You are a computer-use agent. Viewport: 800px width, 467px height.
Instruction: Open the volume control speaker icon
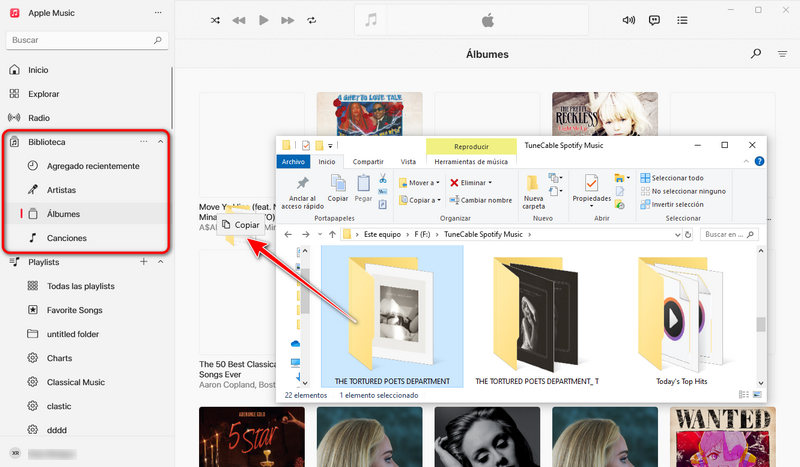(x=629, y=20)
